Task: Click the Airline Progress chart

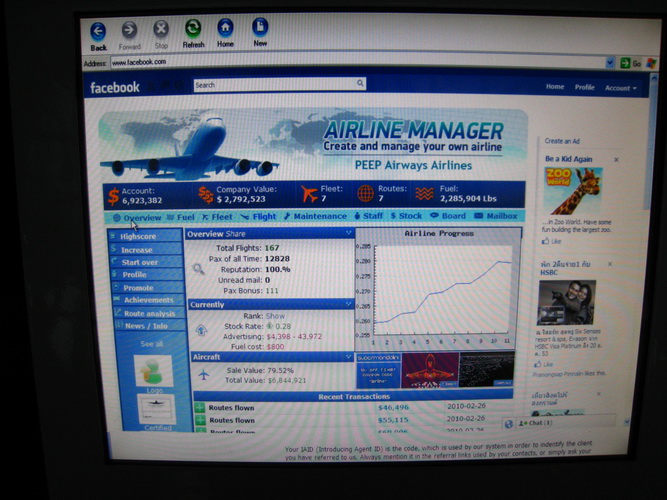Action: pos(439,289)
